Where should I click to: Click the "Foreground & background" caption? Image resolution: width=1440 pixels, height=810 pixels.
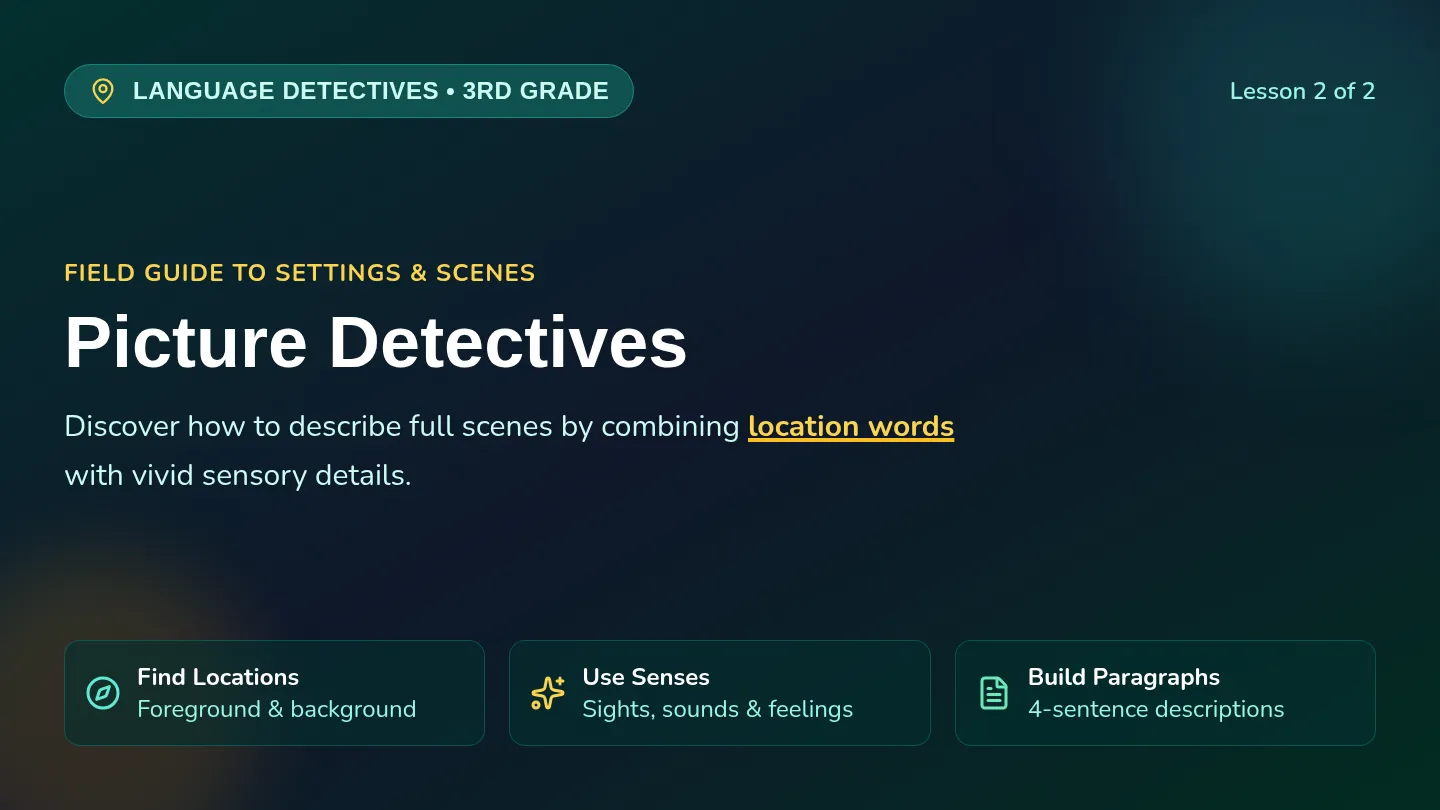(x=277, y=709)
